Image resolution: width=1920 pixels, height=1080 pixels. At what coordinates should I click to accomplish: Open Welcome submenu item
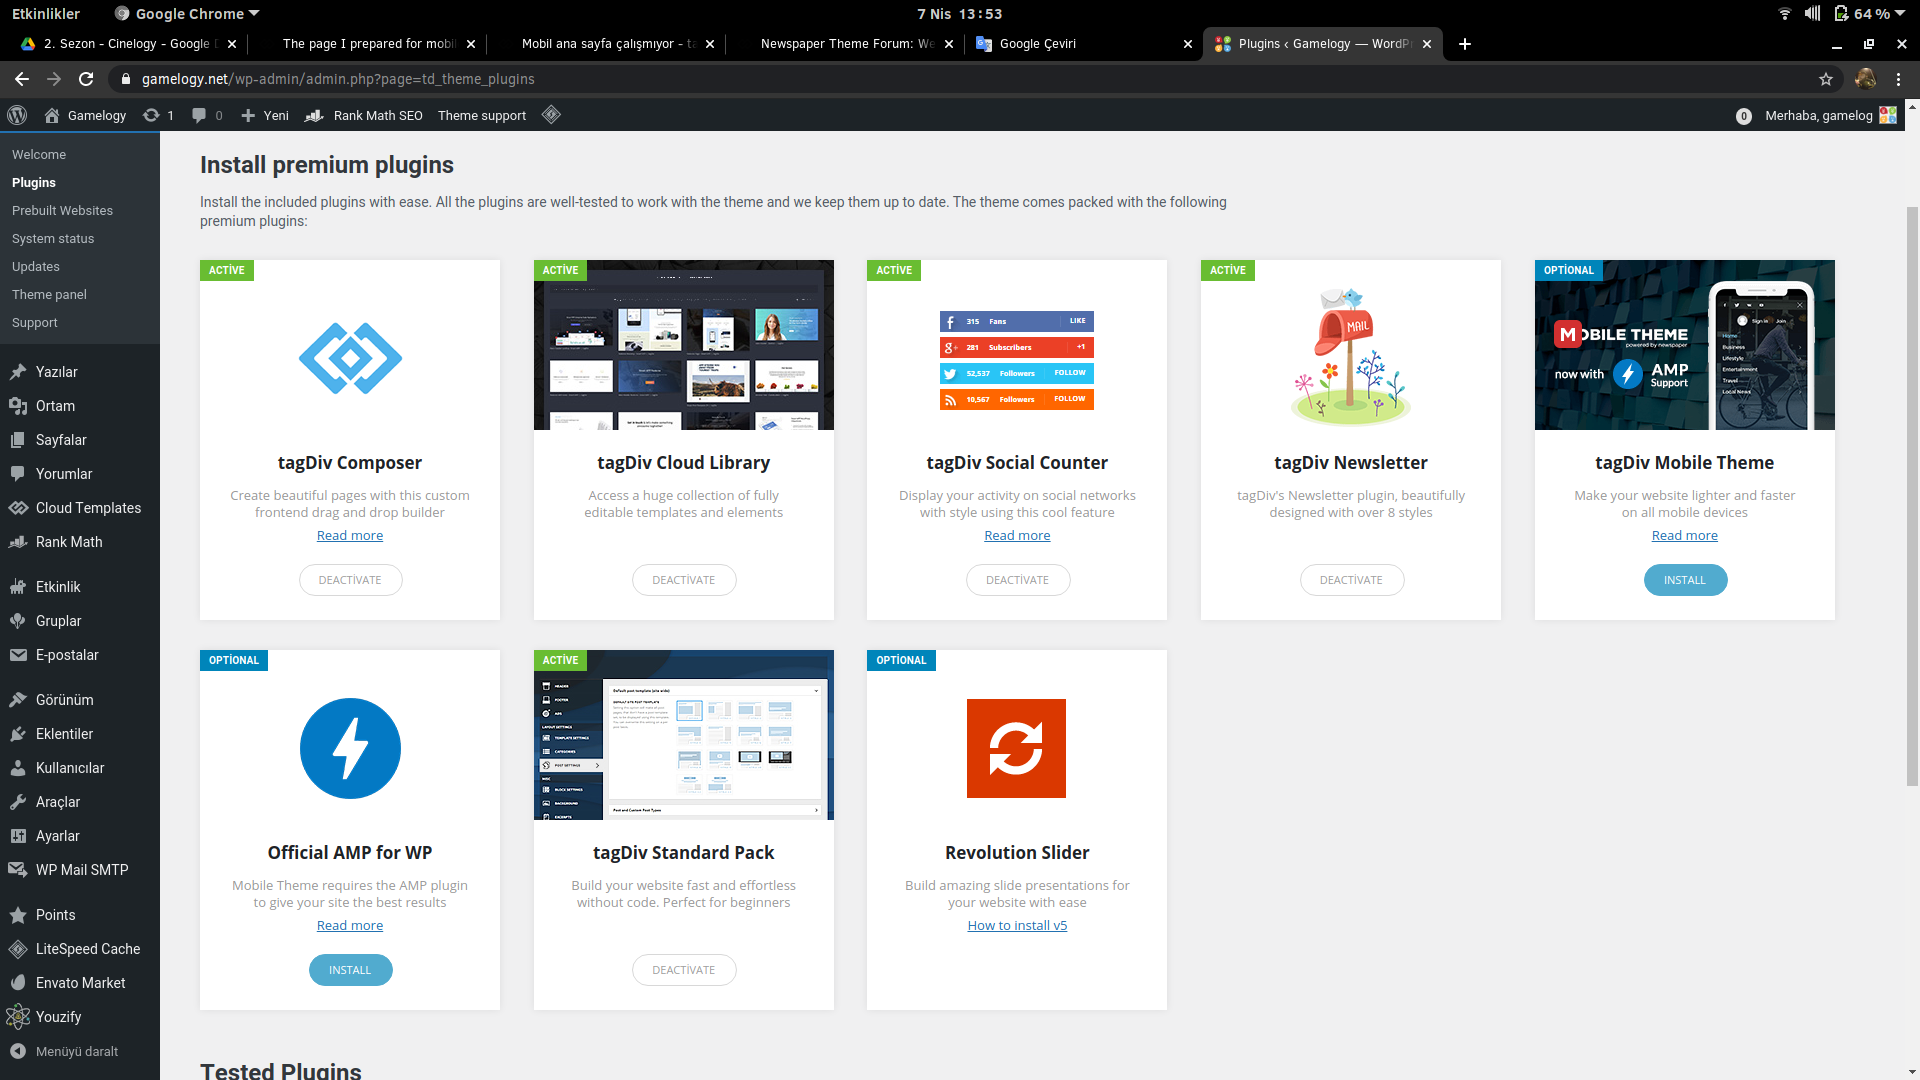[39, 155]
